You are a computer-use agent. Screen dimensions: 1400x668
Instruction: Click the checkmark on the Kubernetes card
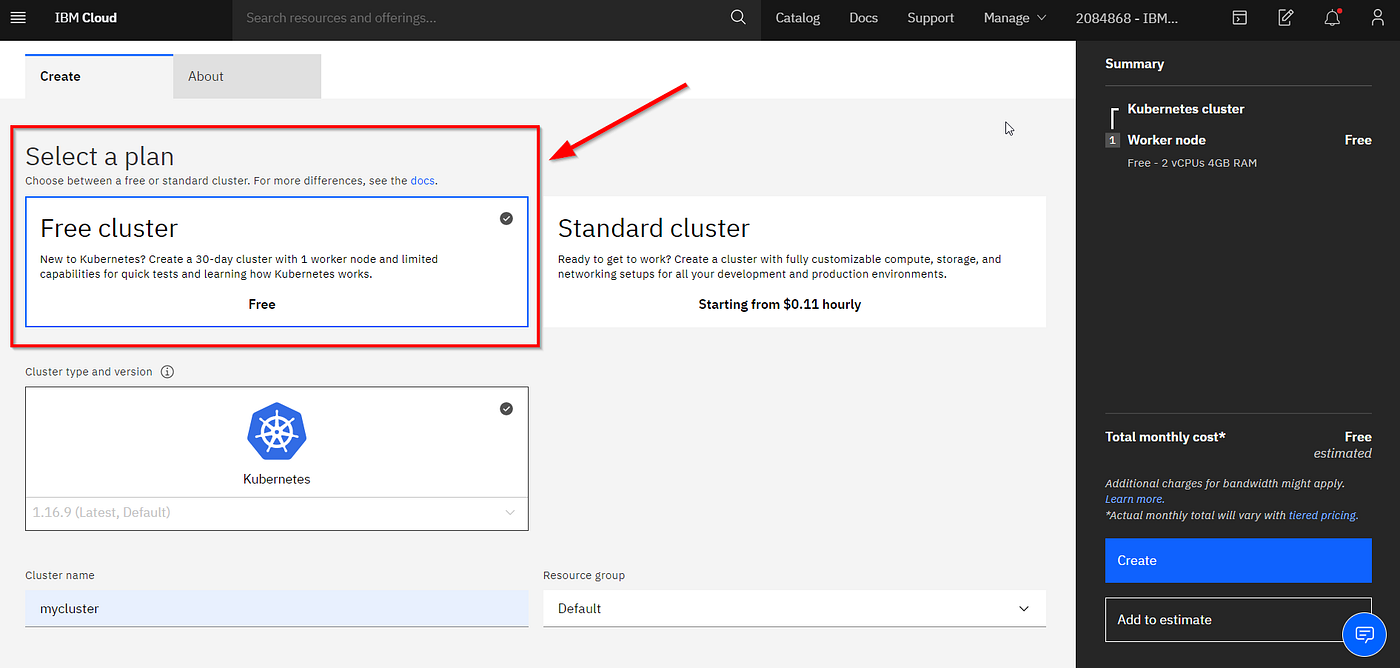[506, 408]
